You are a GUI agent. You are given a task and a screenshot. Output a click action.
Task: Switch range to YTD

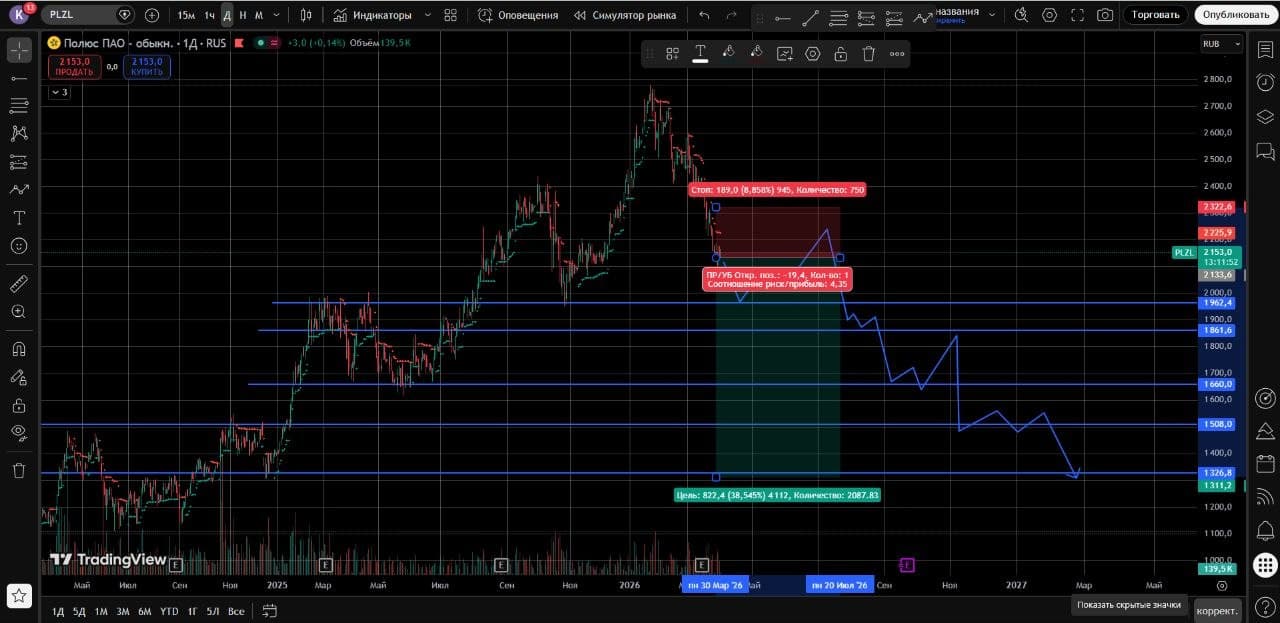(169, 611)
